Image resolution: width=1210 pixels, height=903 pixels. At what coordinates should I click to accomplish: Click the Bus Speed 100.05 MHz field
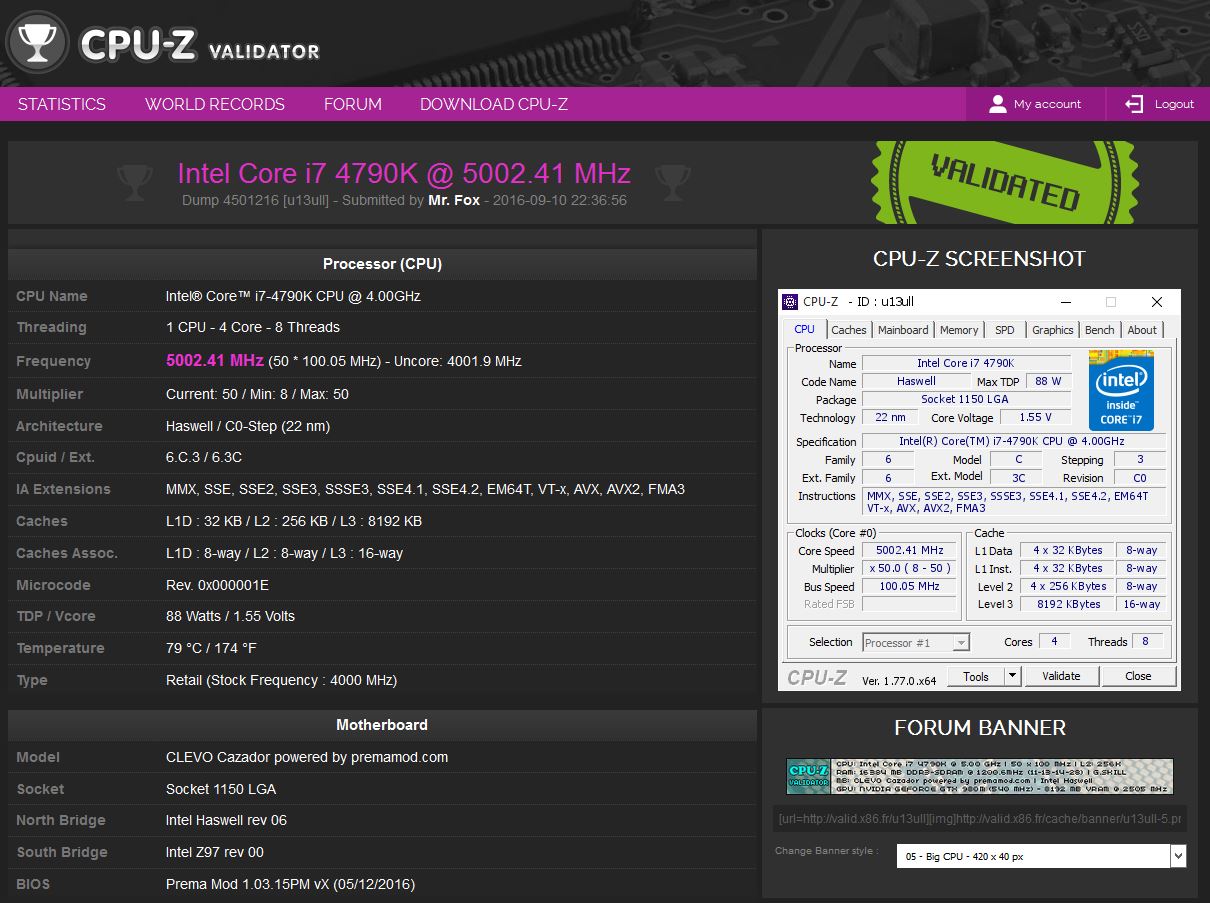[x=909, y=586]
